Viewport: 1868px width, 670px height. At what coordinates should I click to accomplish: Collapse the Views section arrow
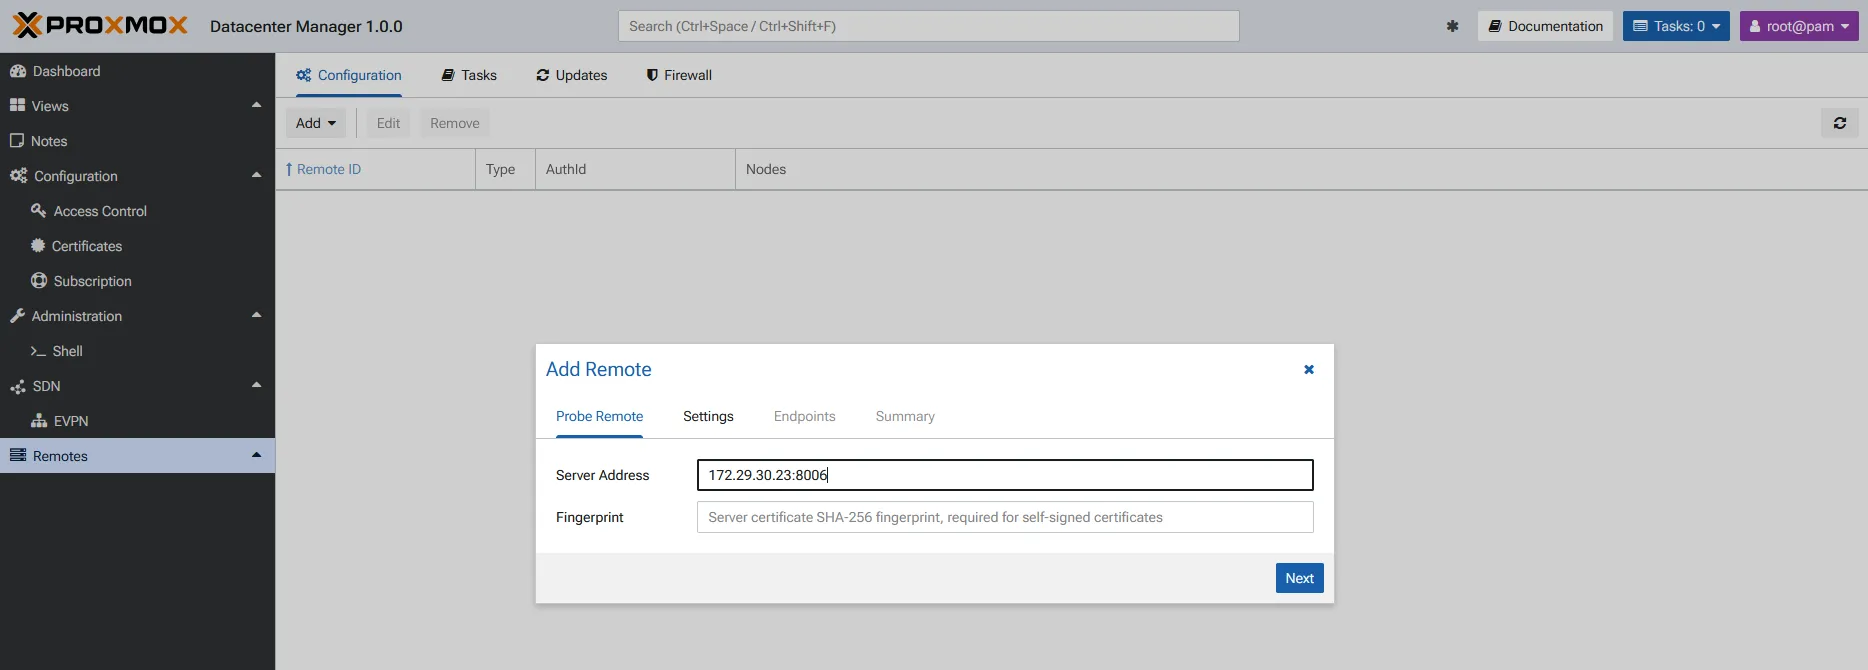256,105
